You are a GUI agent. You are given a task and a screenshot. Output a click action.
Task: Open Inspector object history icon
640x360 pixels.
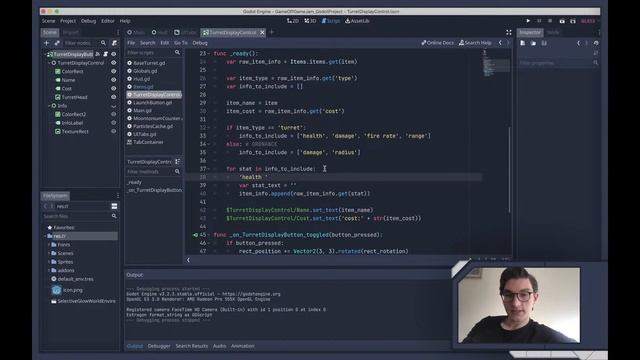[x=596, y=43]
